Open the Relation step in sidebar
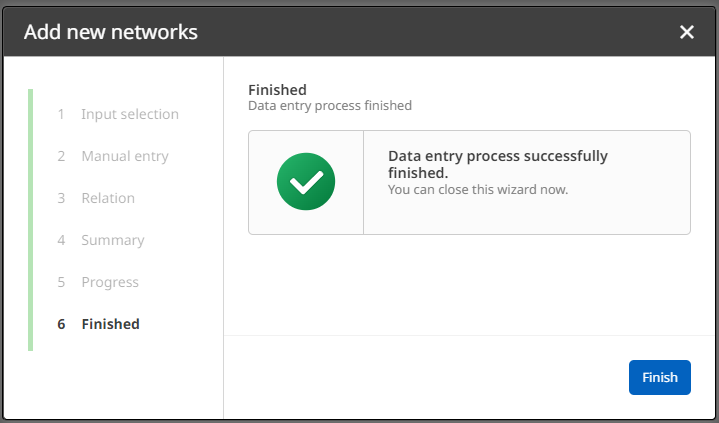 tap(108, 198)
